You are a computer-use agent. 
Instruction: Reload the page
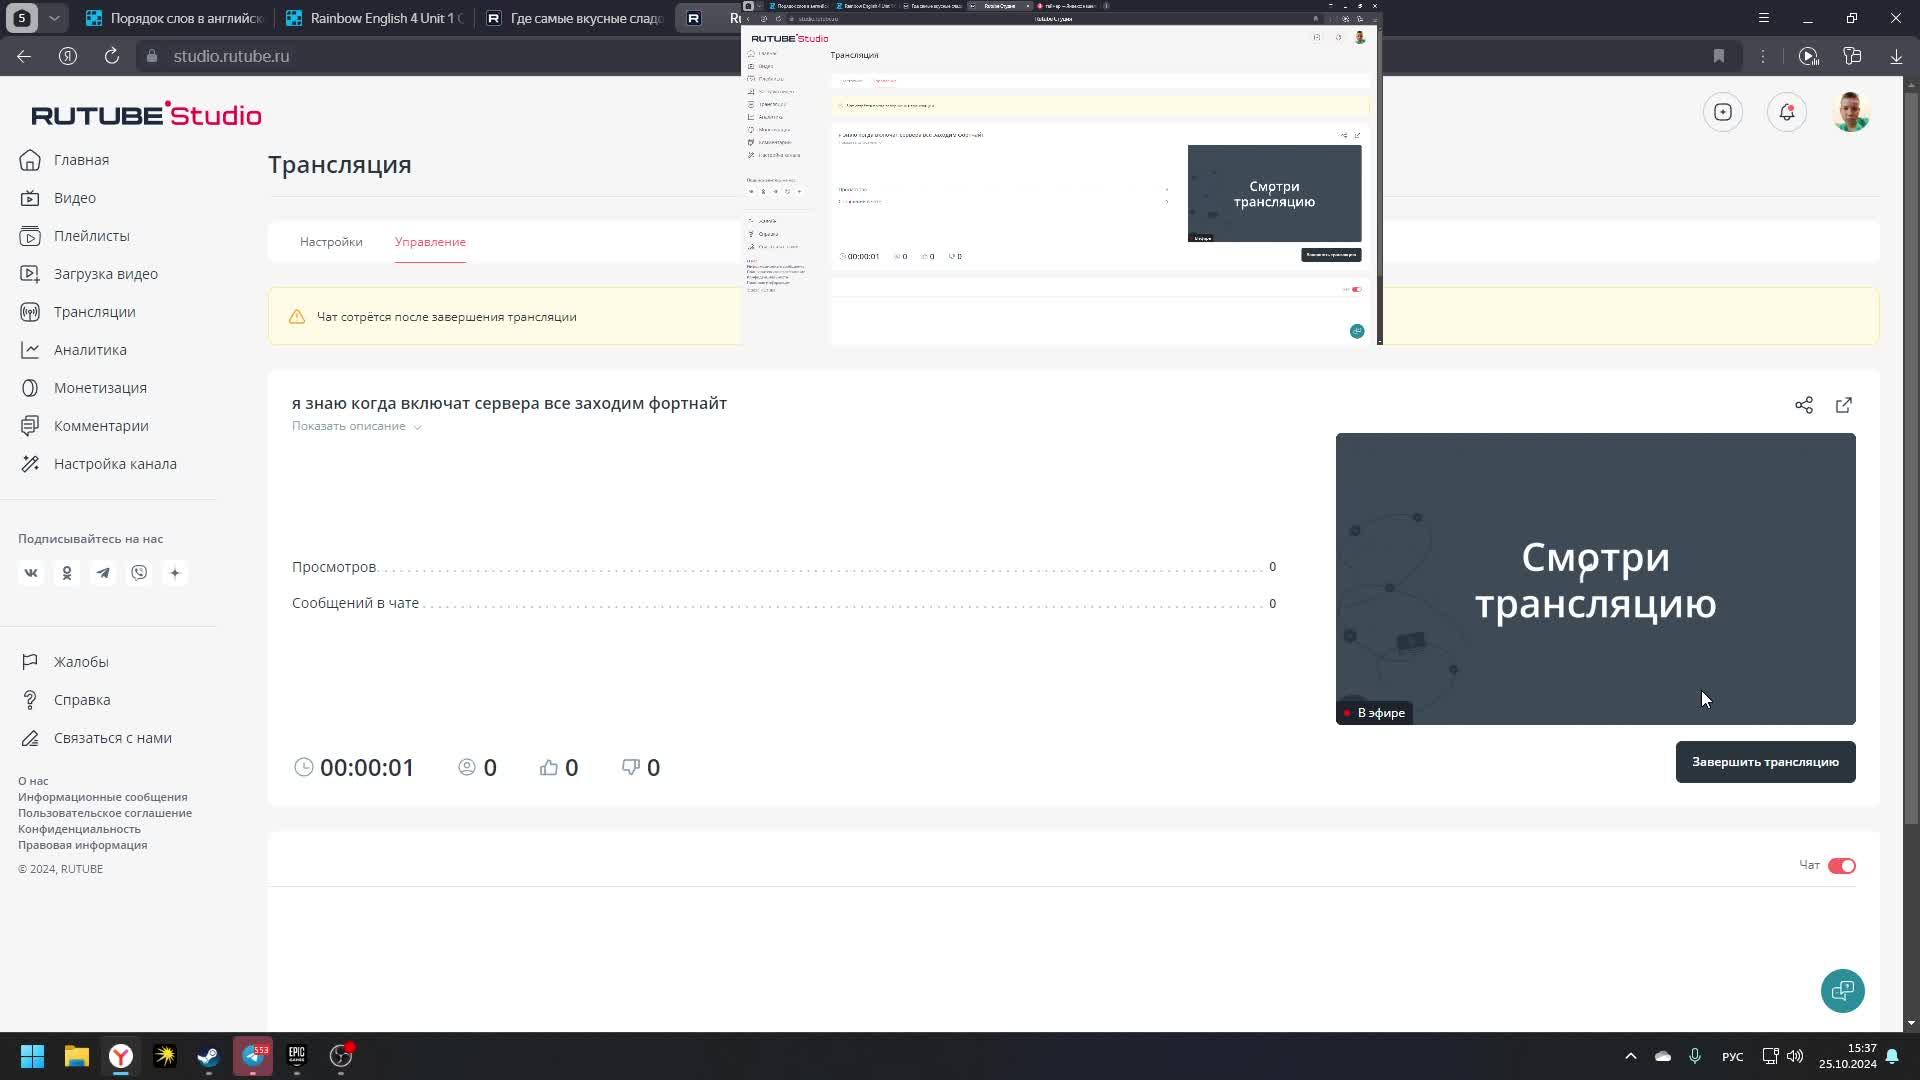click(x=112, y=56)
